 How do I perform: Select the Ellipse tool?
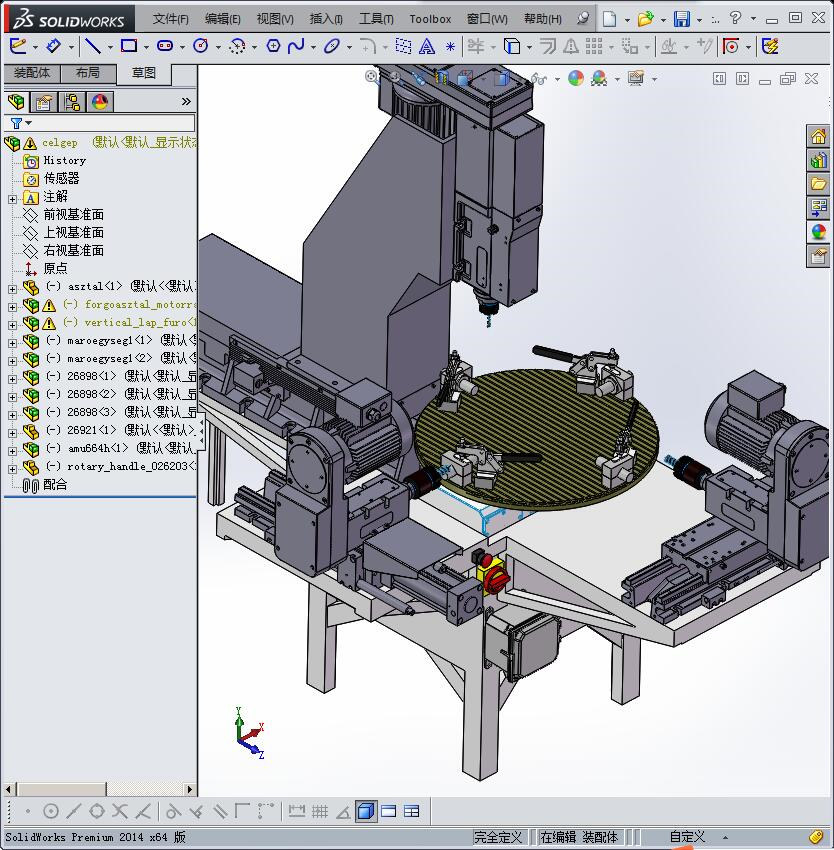[x=331, y=46]
